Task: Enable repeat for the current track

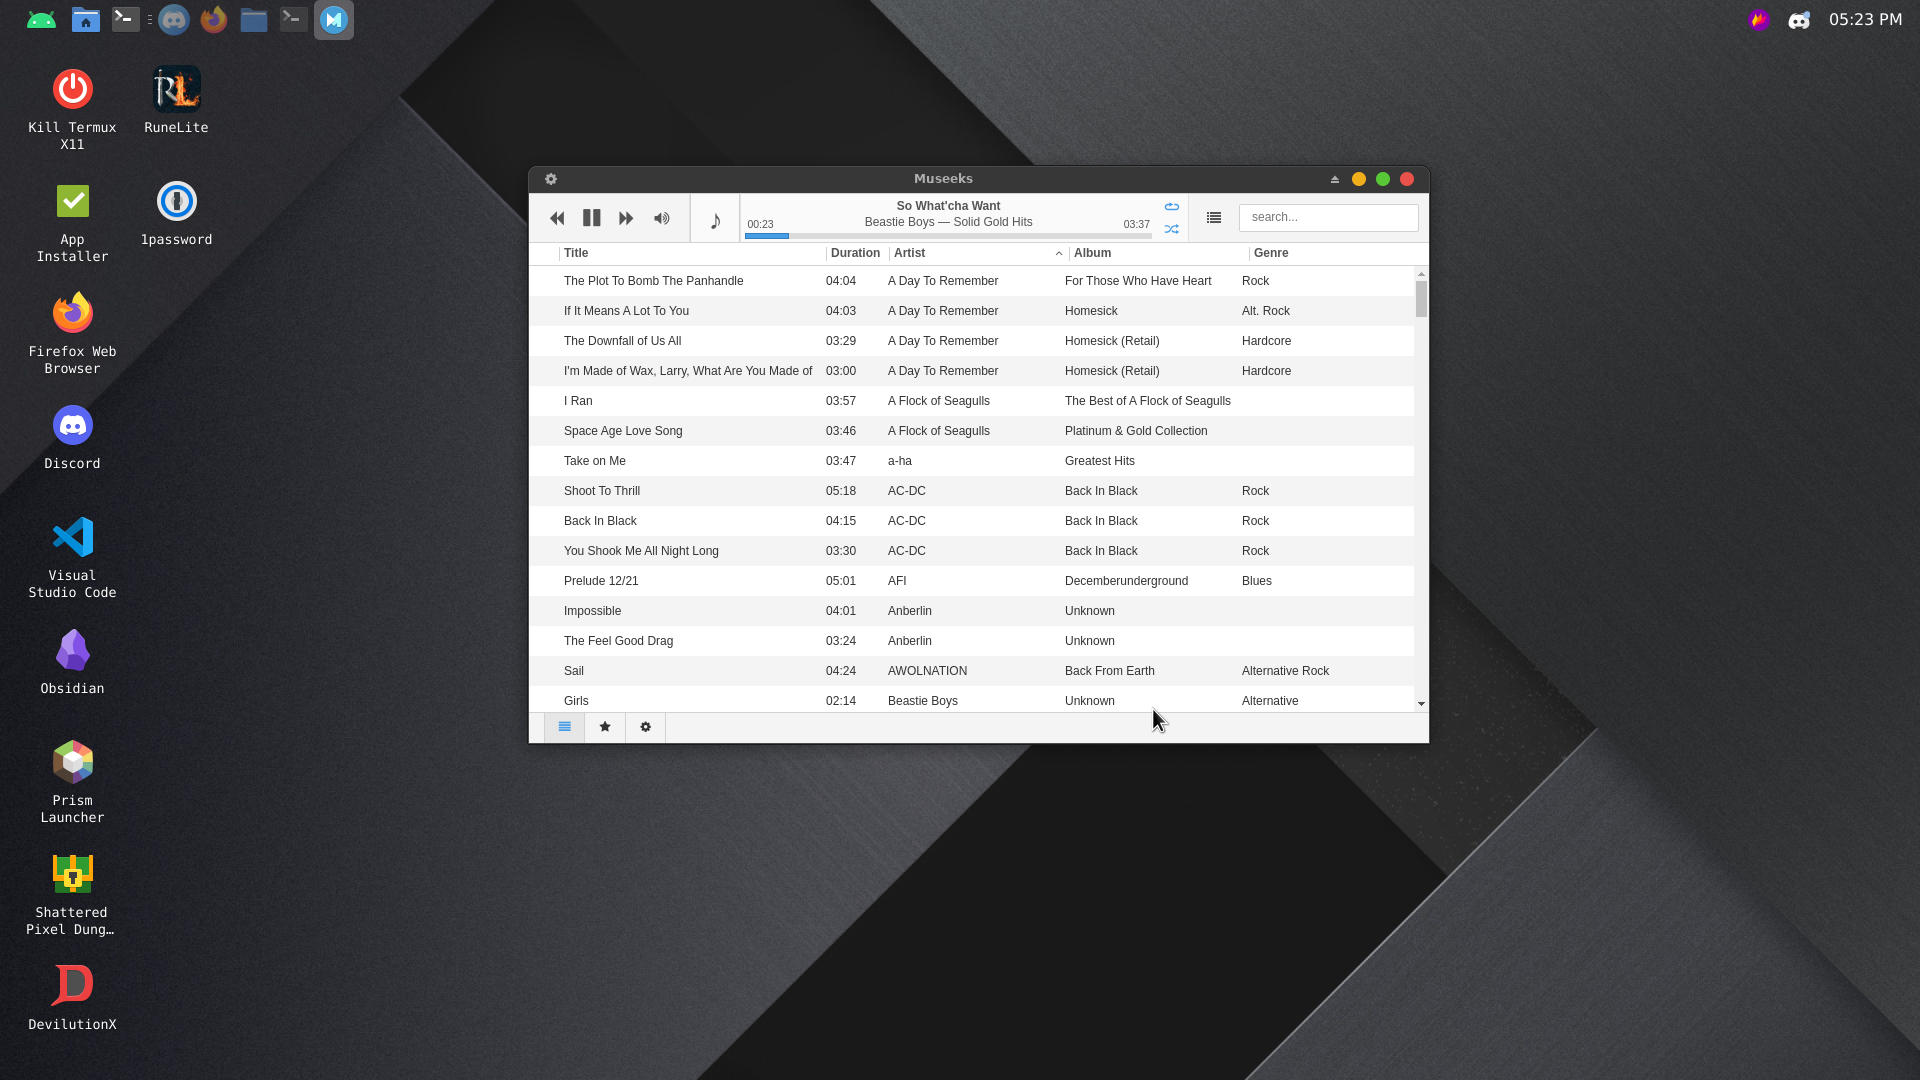Action: coord(1171,206)
